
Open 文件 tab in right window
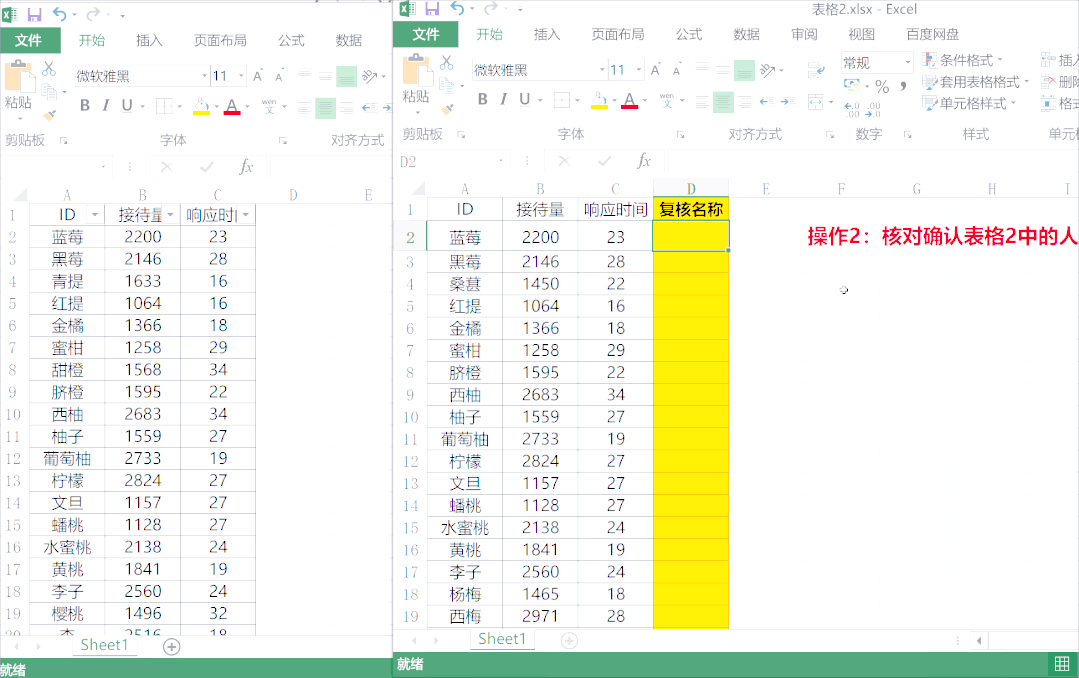pyautogui.click(x=426, y=34)
